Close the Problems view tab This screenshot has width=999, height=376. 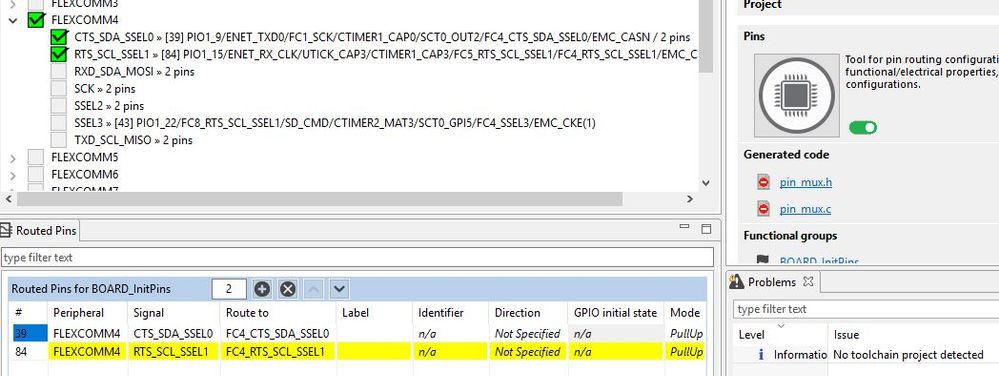click(808, 281)
